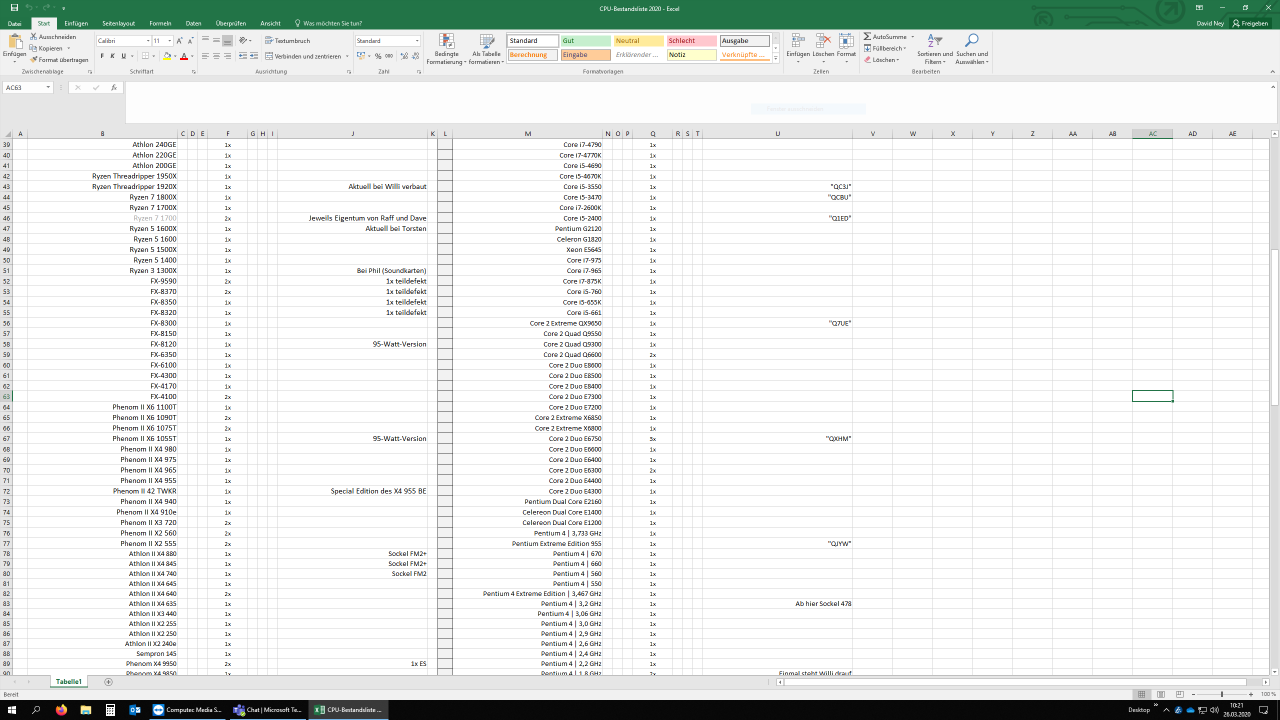Apply the Gut cell style
Image resolution: width=1280 pixels, height=720 pixels.
(585, 41)
